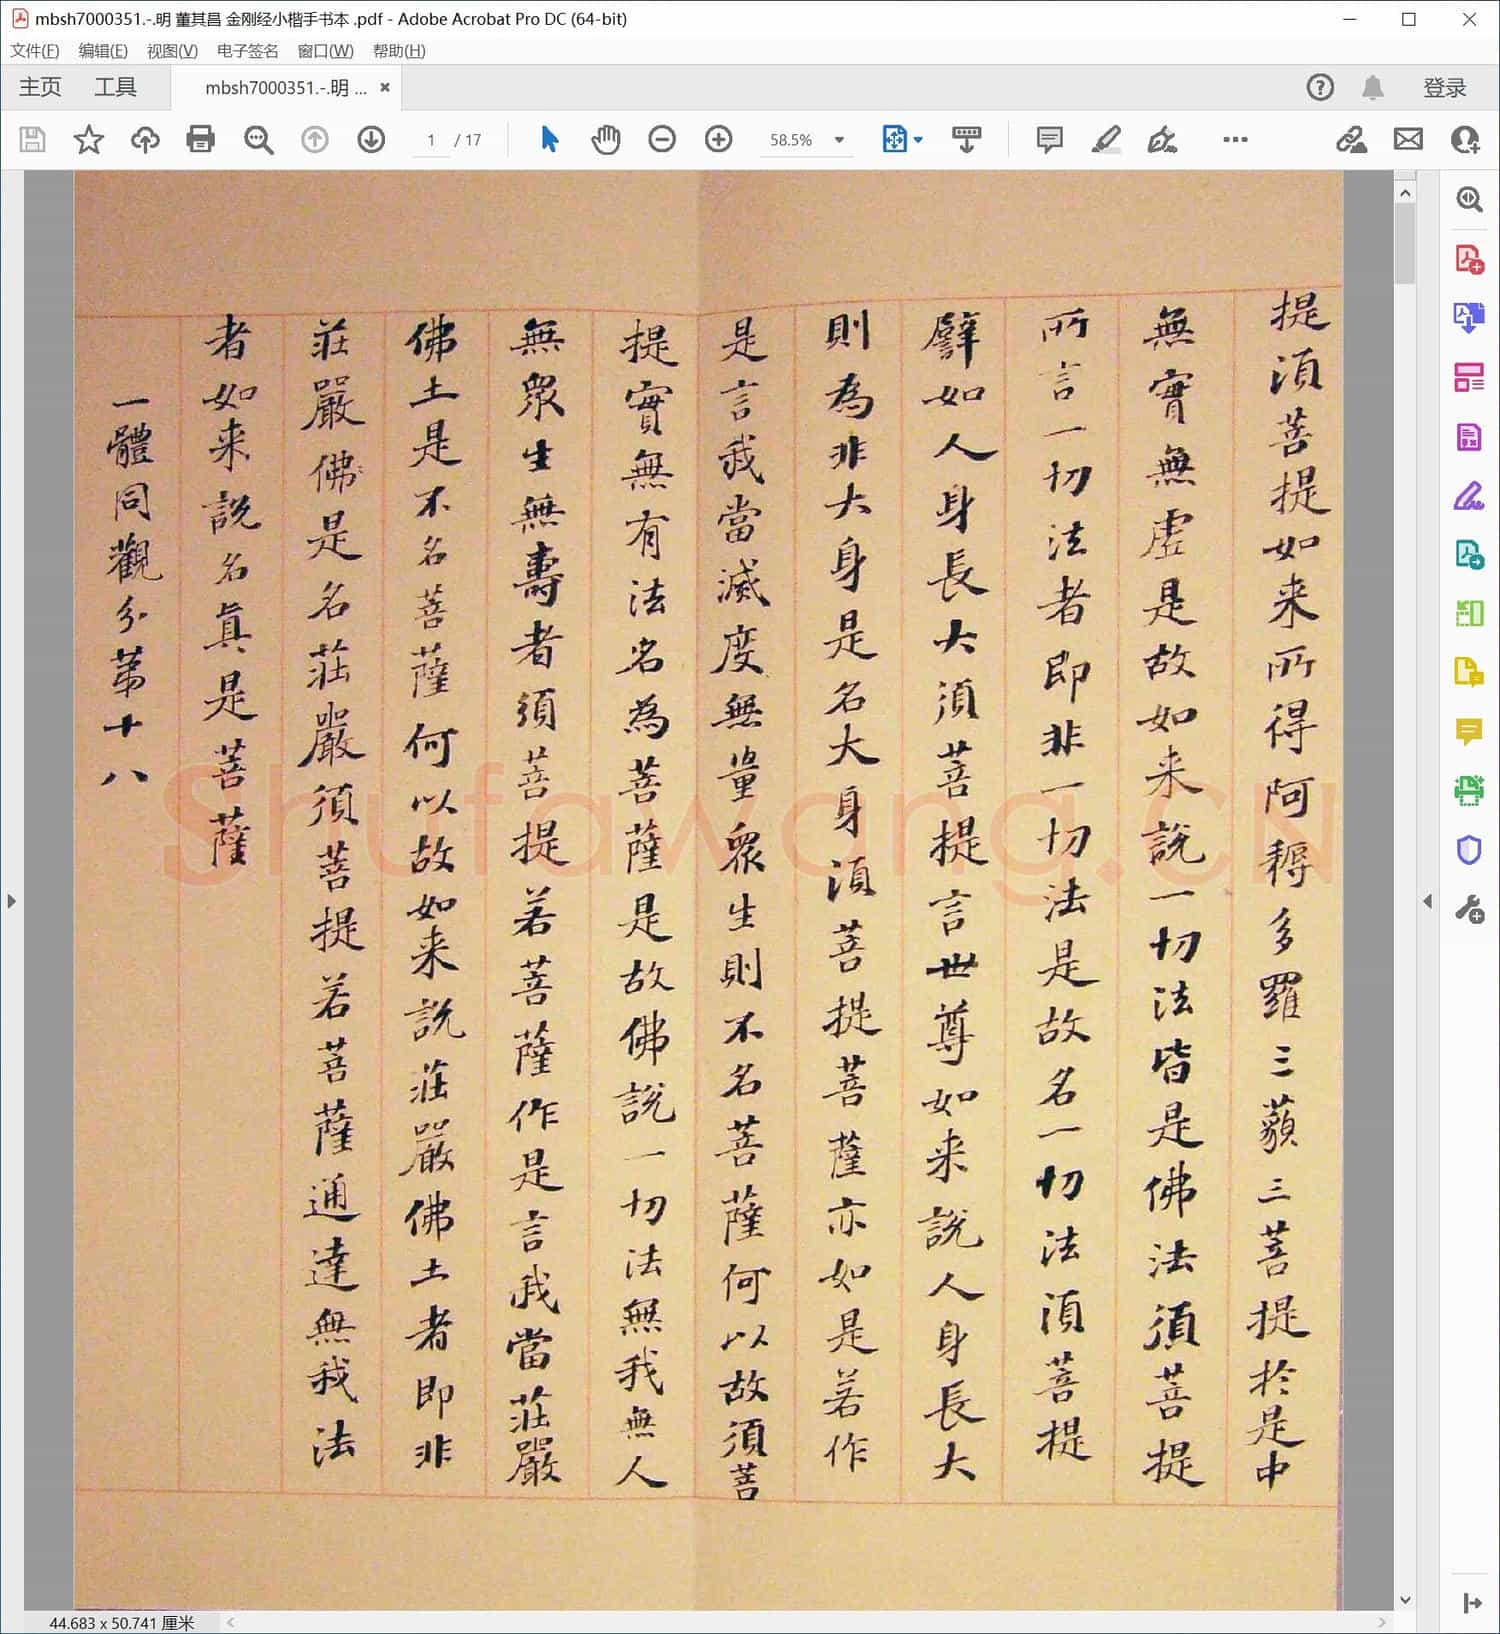Open Protect shield tool in right pane
Screen dimensions: 1500x1634
(1469, 851)
